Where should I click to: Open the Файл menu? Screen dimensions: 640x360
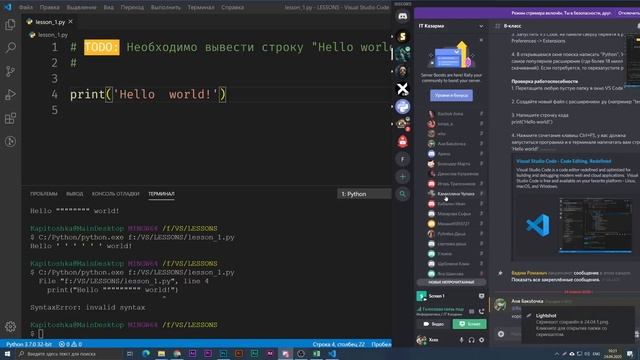[x=26, y=7]
